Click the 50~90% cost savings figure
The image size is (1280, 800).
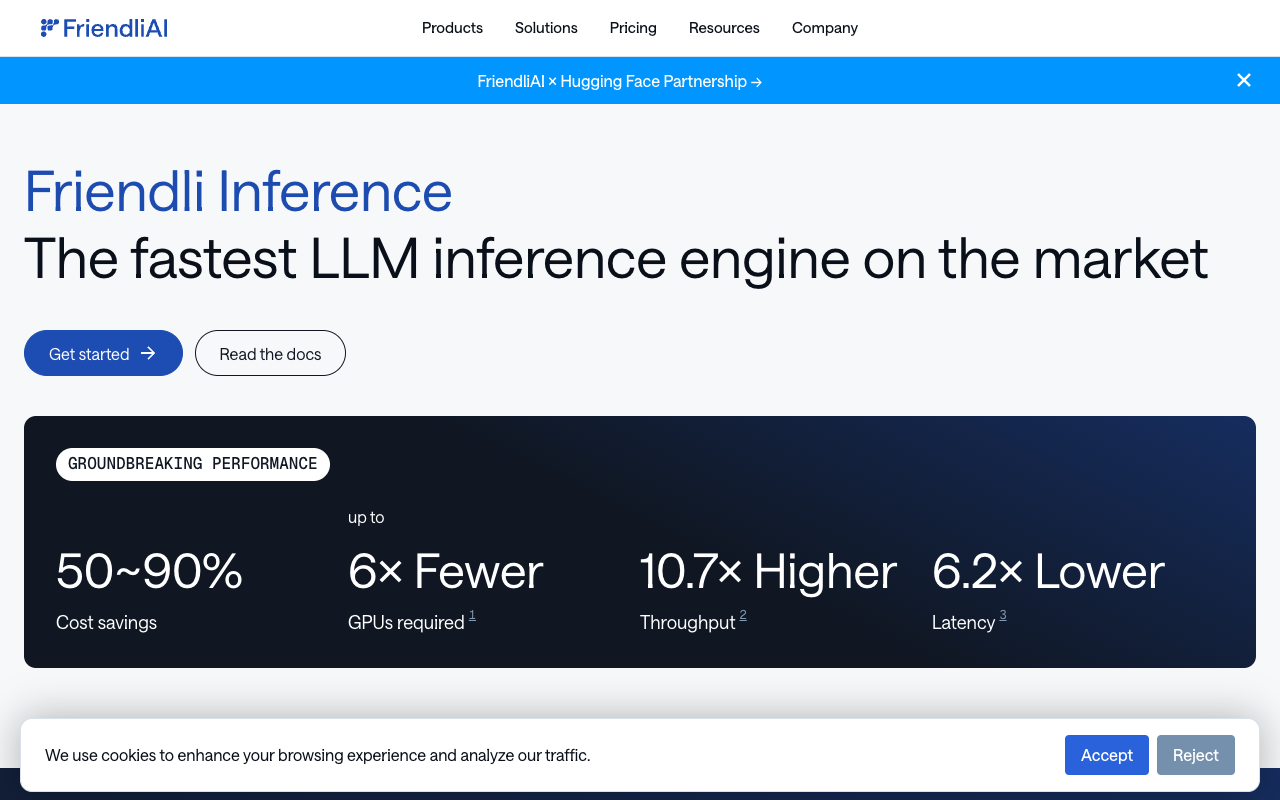[x=149, y=571]
